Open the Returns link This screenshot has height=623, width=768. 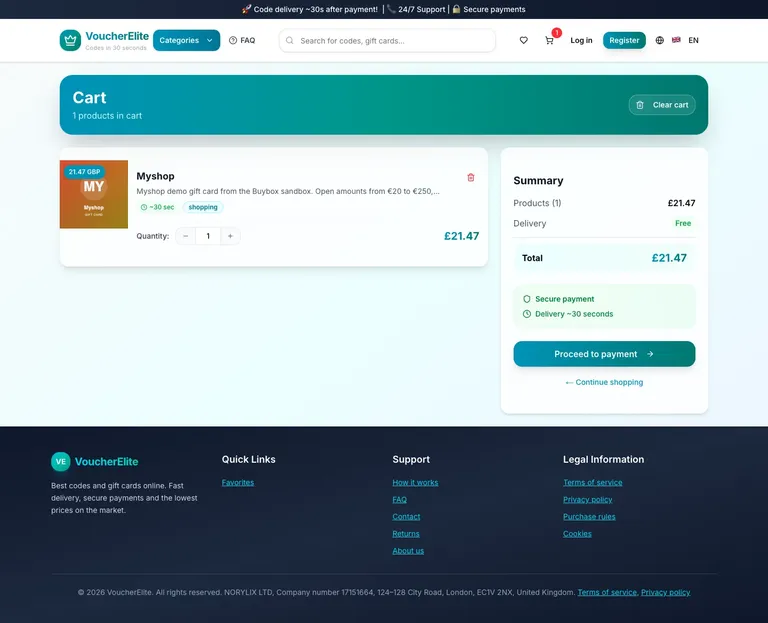pos(406,534)
